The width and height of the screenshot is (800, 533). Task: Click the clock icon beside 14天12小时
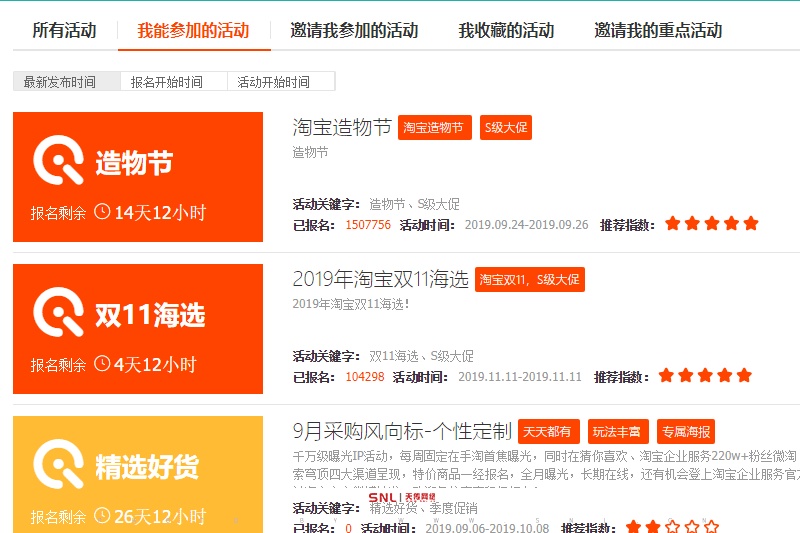pos(102,212)
